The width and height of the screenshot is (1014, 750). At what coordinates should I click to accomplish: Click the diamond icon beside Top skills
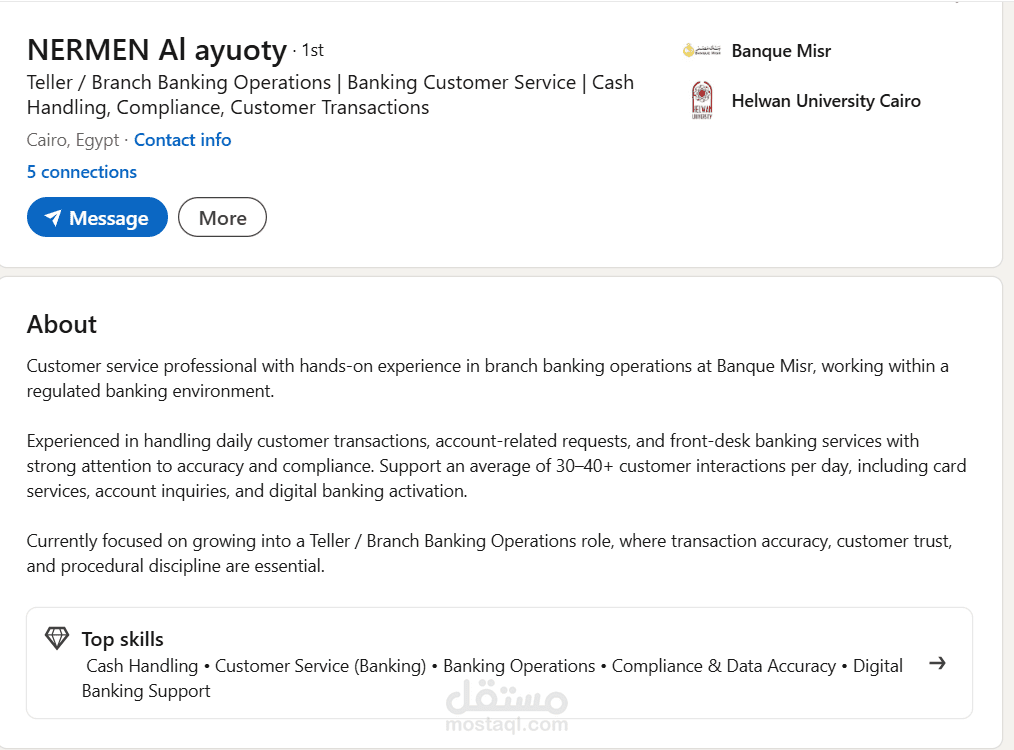[x=57, y=638]
